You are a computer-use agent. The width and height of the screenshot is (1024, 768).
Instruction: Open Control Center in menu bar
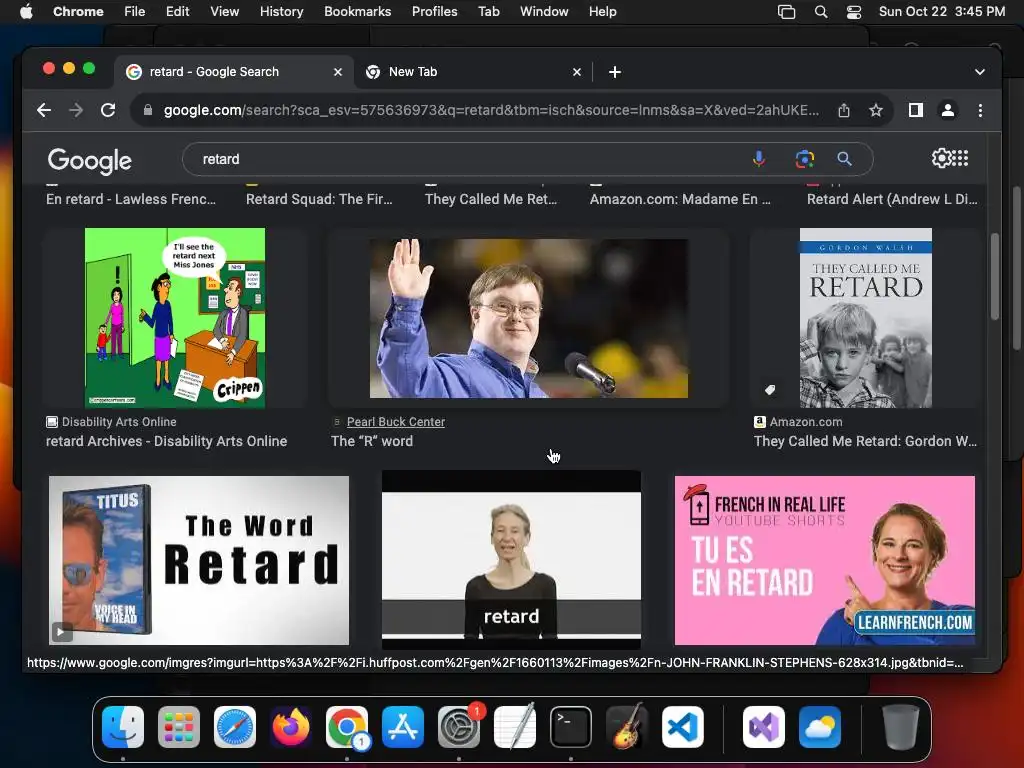click(x=854, y=12)
